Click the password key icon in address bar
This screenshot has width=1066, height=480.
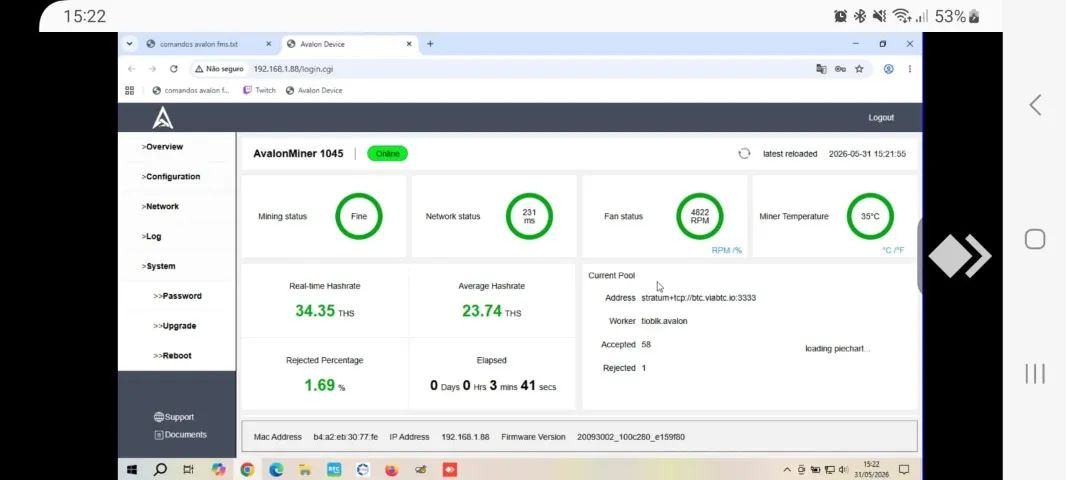click(840, 69)
